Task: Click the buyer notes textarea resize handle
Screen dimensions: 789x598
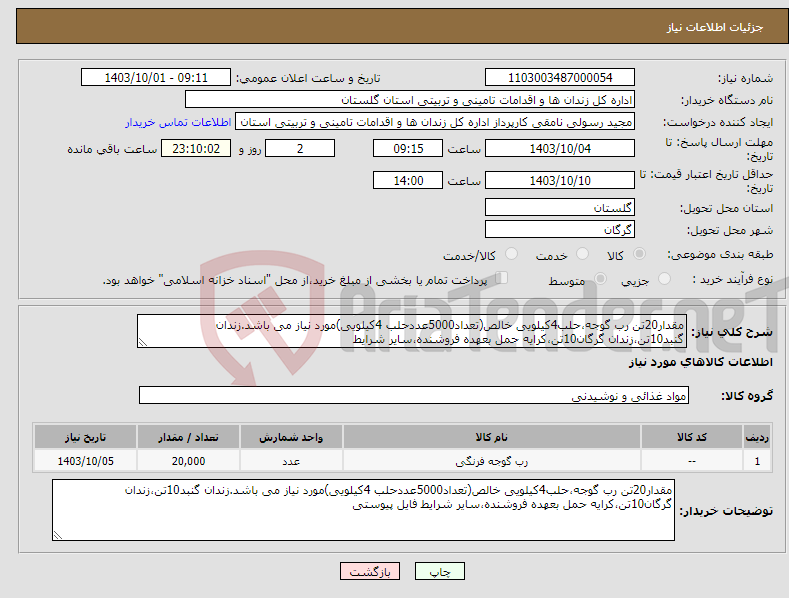Action: [x=58, y=535]
